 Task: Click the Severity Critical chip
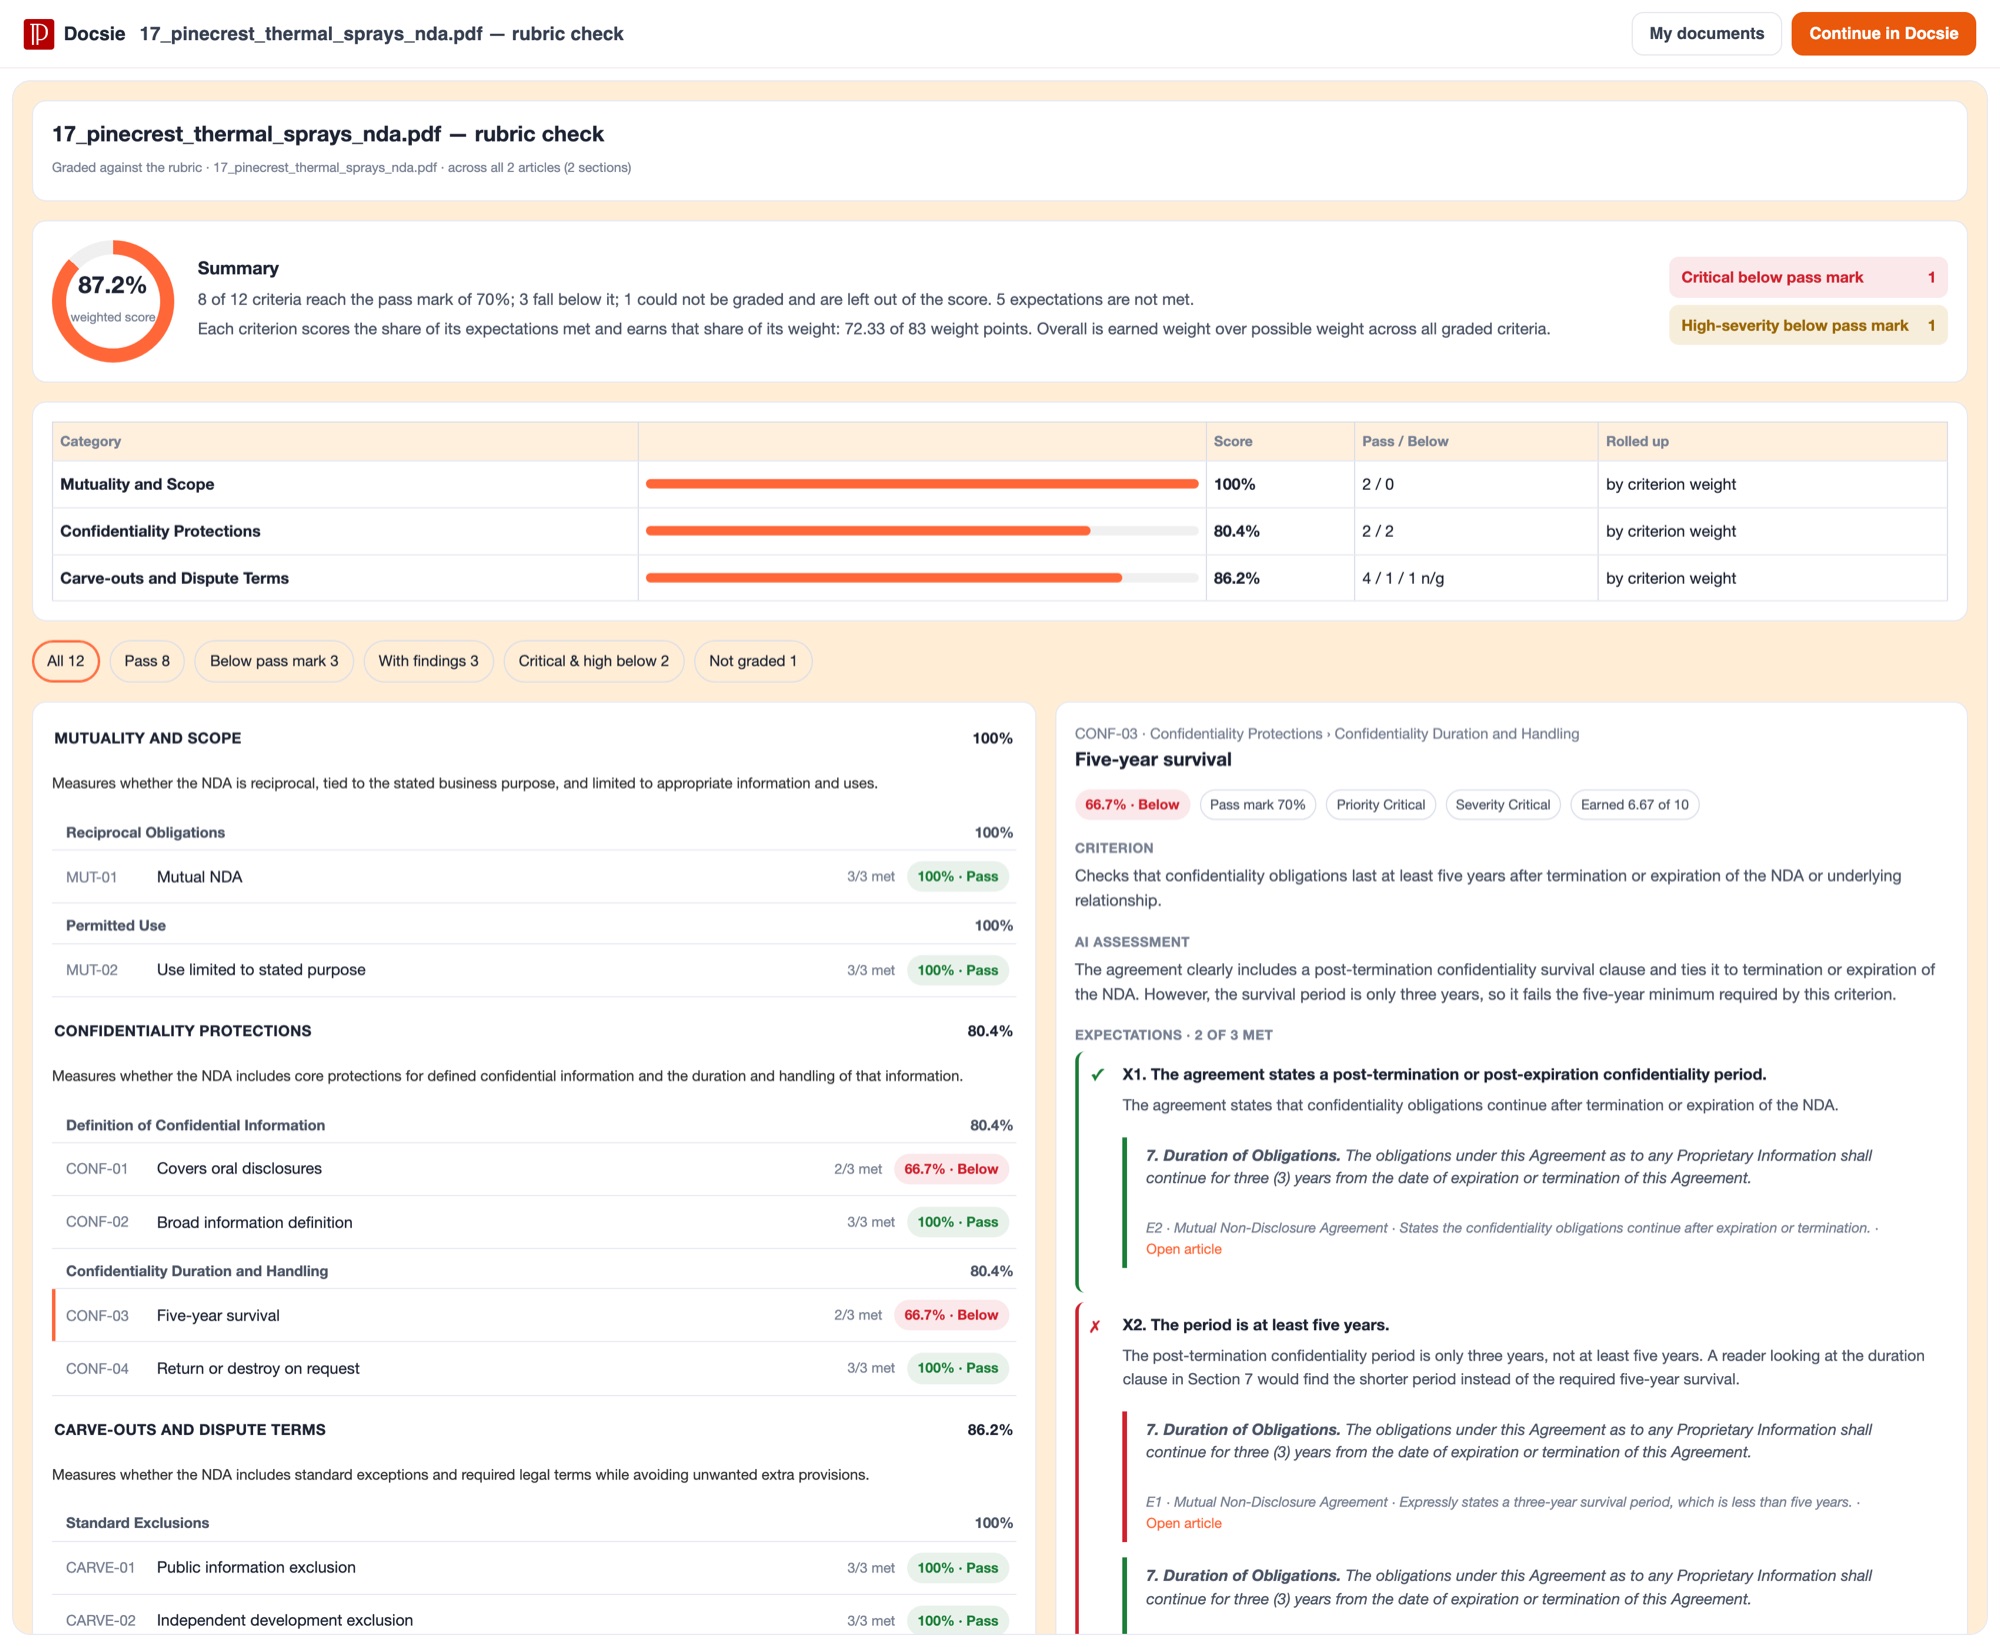[x=1502, y=805]
